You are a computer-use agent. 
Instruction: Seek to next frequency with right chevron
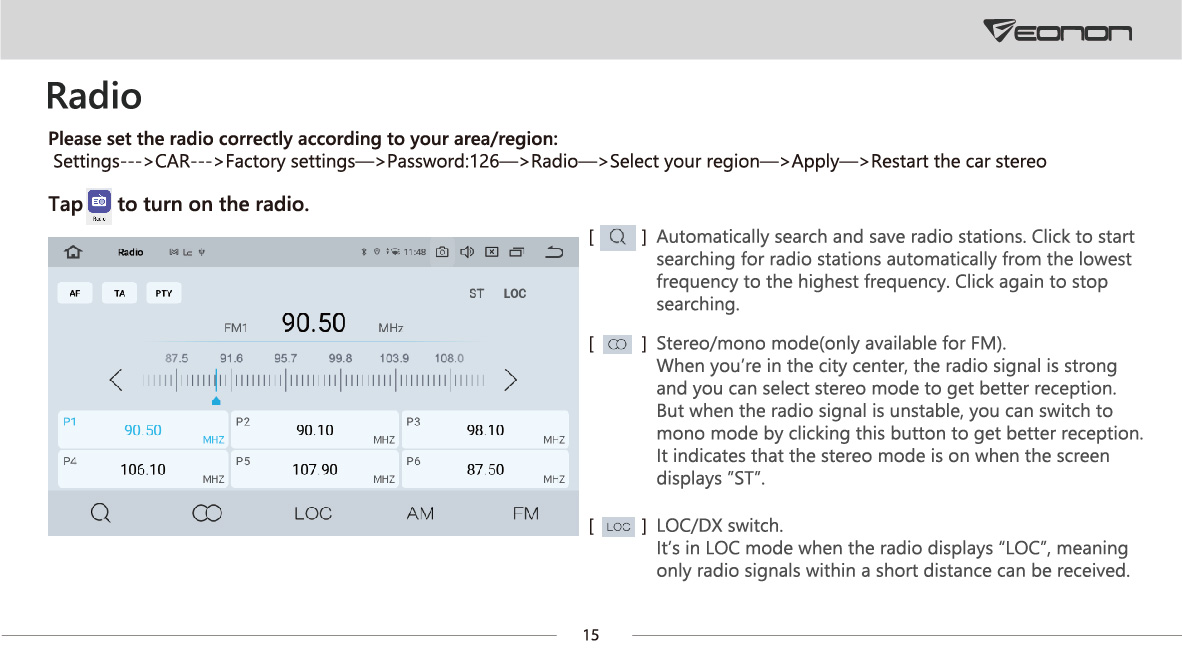pos(510,380)
